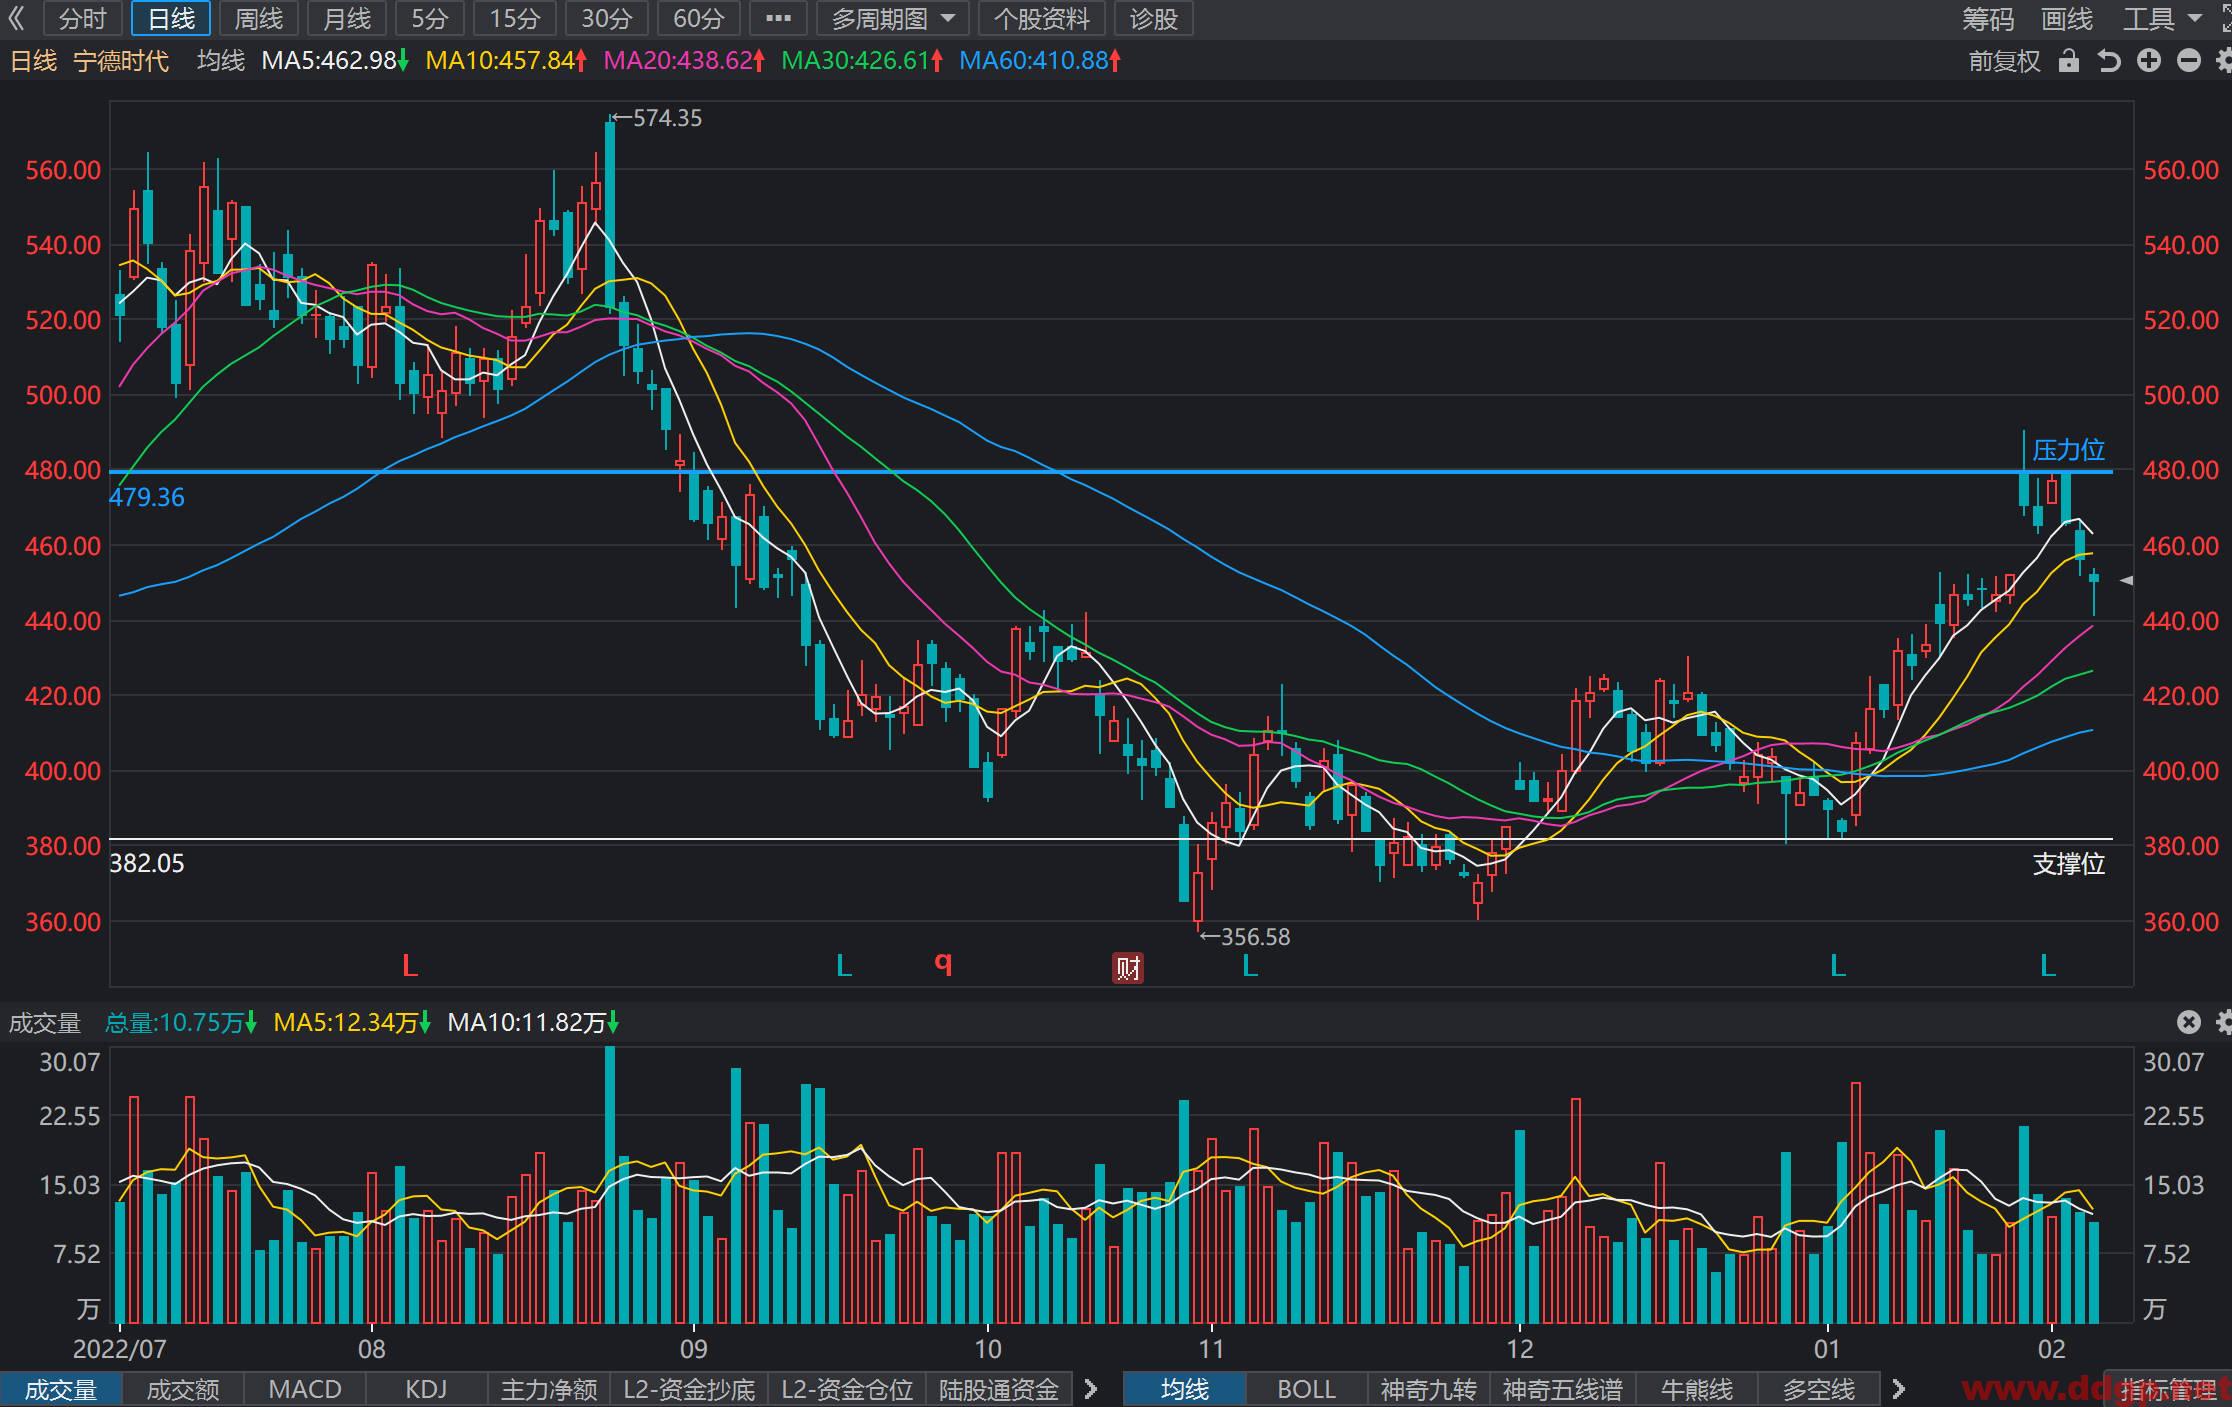
Task: Switch sub-indicator to MACD tab
Action: [305, 1389]
